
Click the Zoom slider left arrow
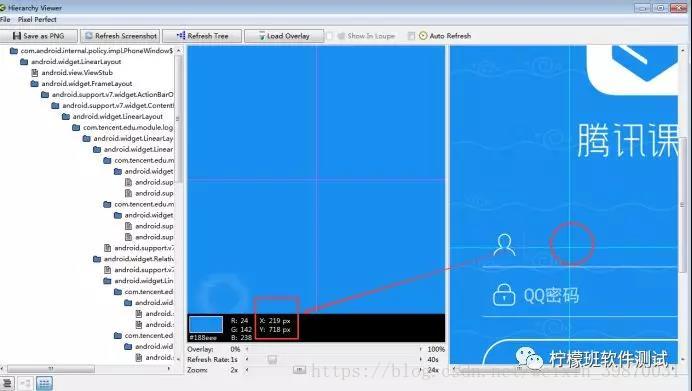[x=247, y=370]
